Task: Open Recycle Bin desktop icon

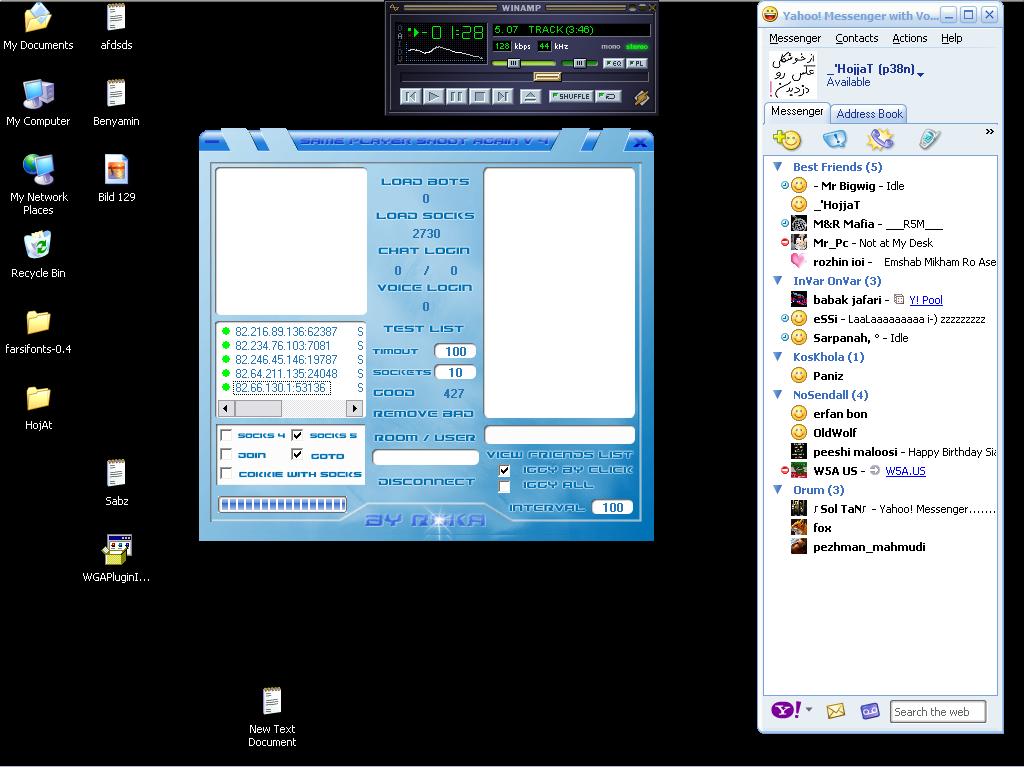Action: (38, 255)
